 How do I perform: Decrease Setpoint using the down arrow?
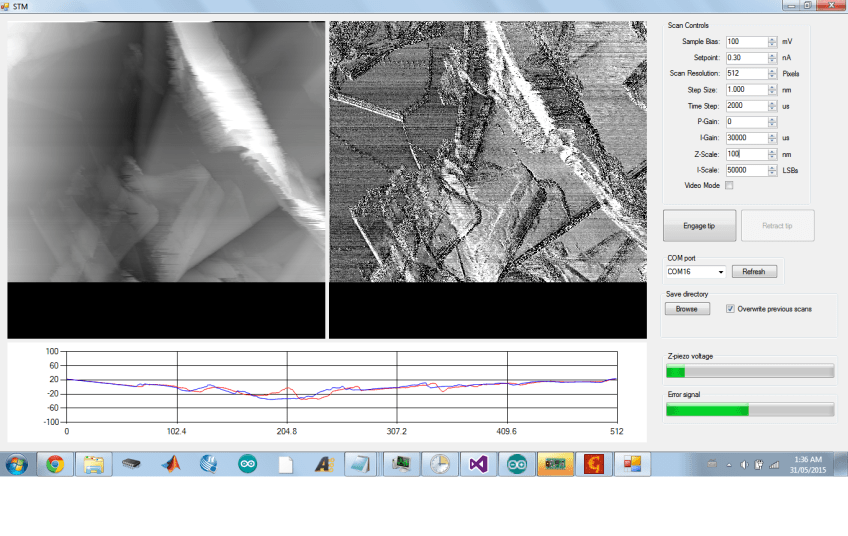pyautogui.click(x=772, y=61)
